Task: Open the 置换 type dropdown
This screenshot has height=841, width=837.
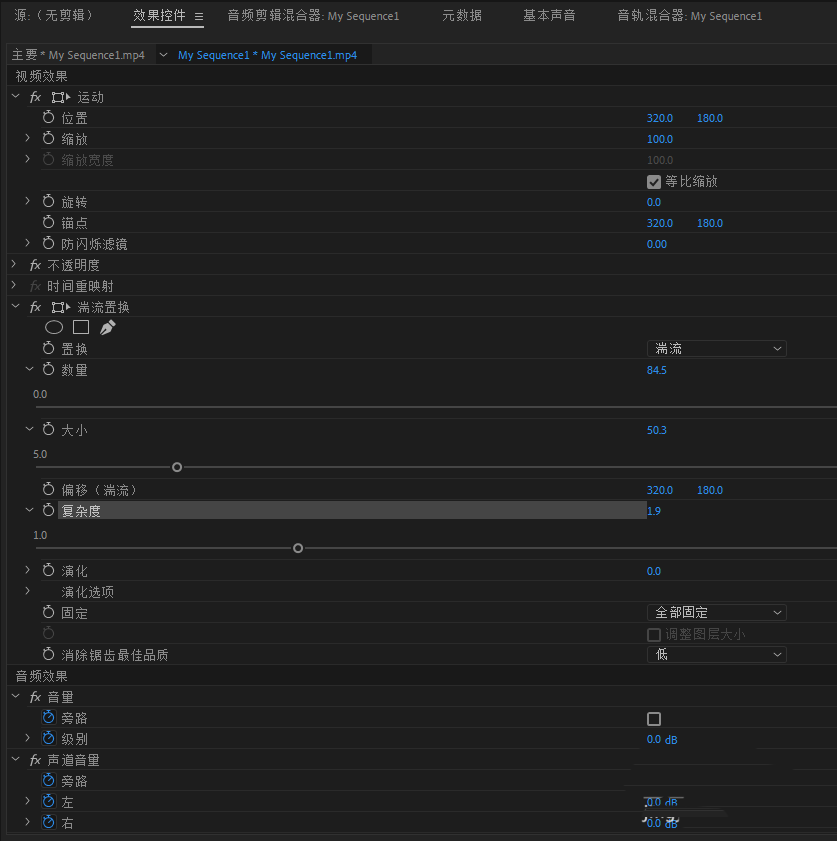Action: [x=716, y=349]
